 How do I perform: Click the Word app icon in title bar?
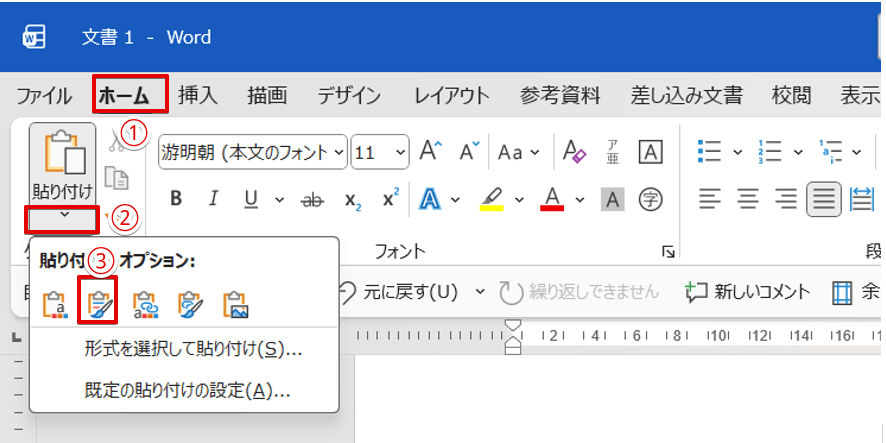click(x=34, y=37)
